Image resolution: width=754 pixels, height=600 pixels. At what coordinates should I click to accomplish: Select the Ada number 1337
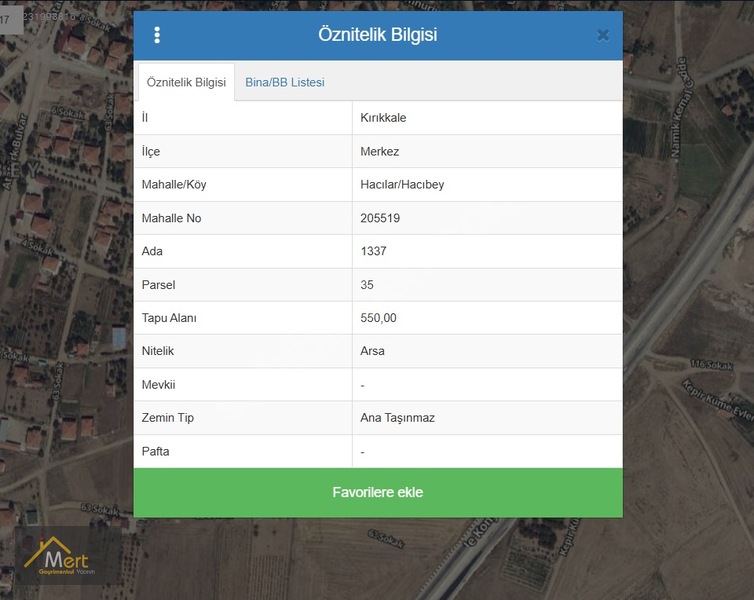(373, 251)
